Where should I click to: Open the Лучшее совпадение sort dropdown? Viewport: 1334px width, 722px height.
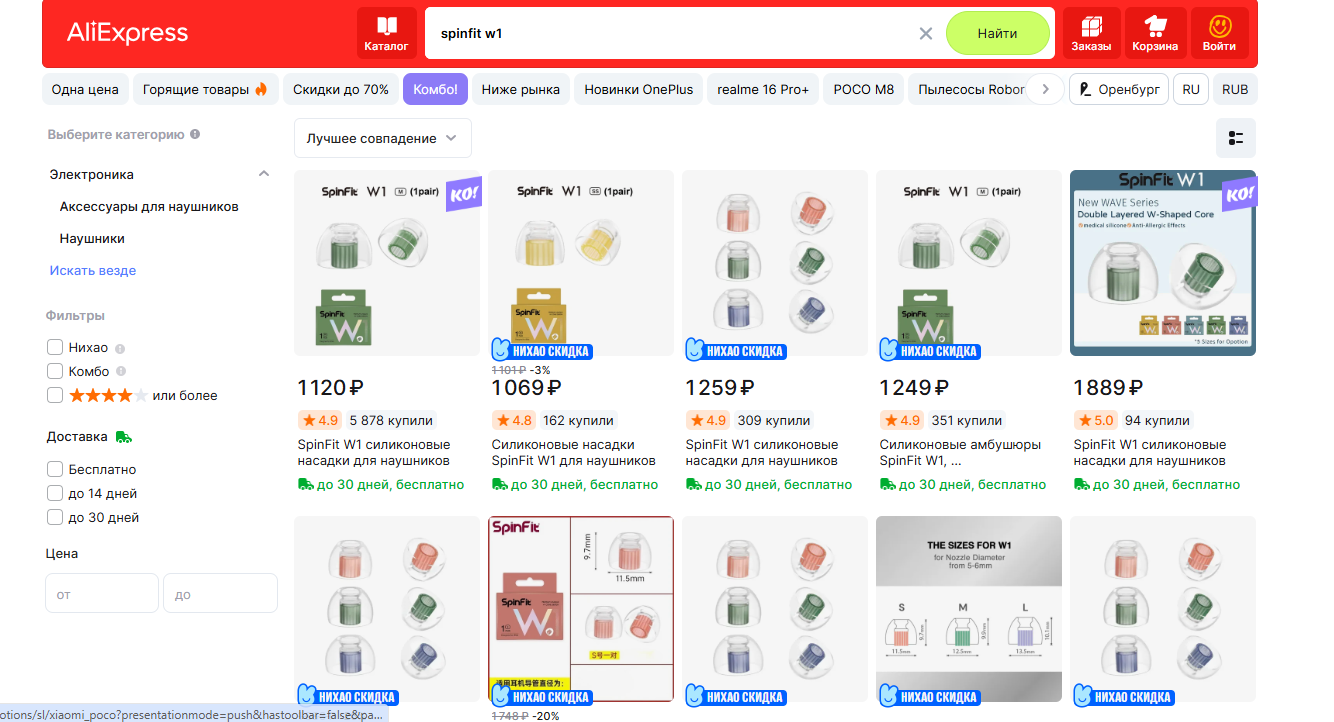383,138
